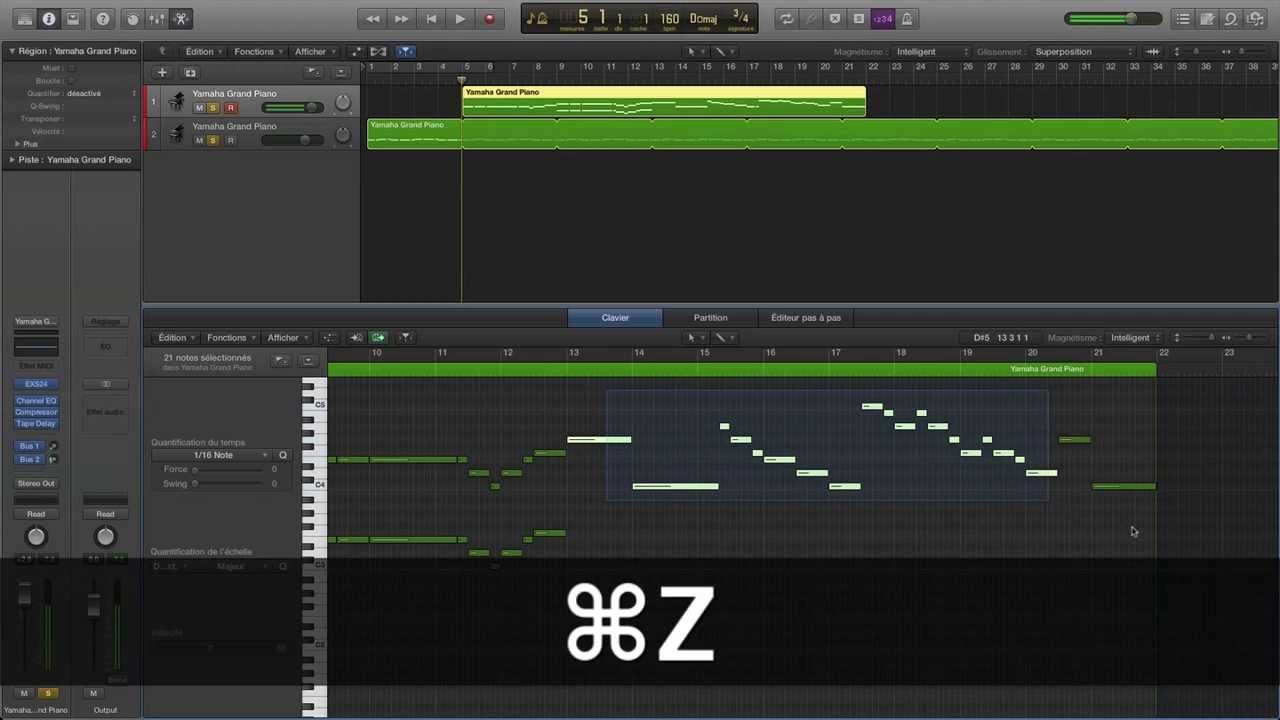Open 1/16 Note quantize dropdown
The image size is (1280, 720).
pyautogui.click(x=212, y=455)
